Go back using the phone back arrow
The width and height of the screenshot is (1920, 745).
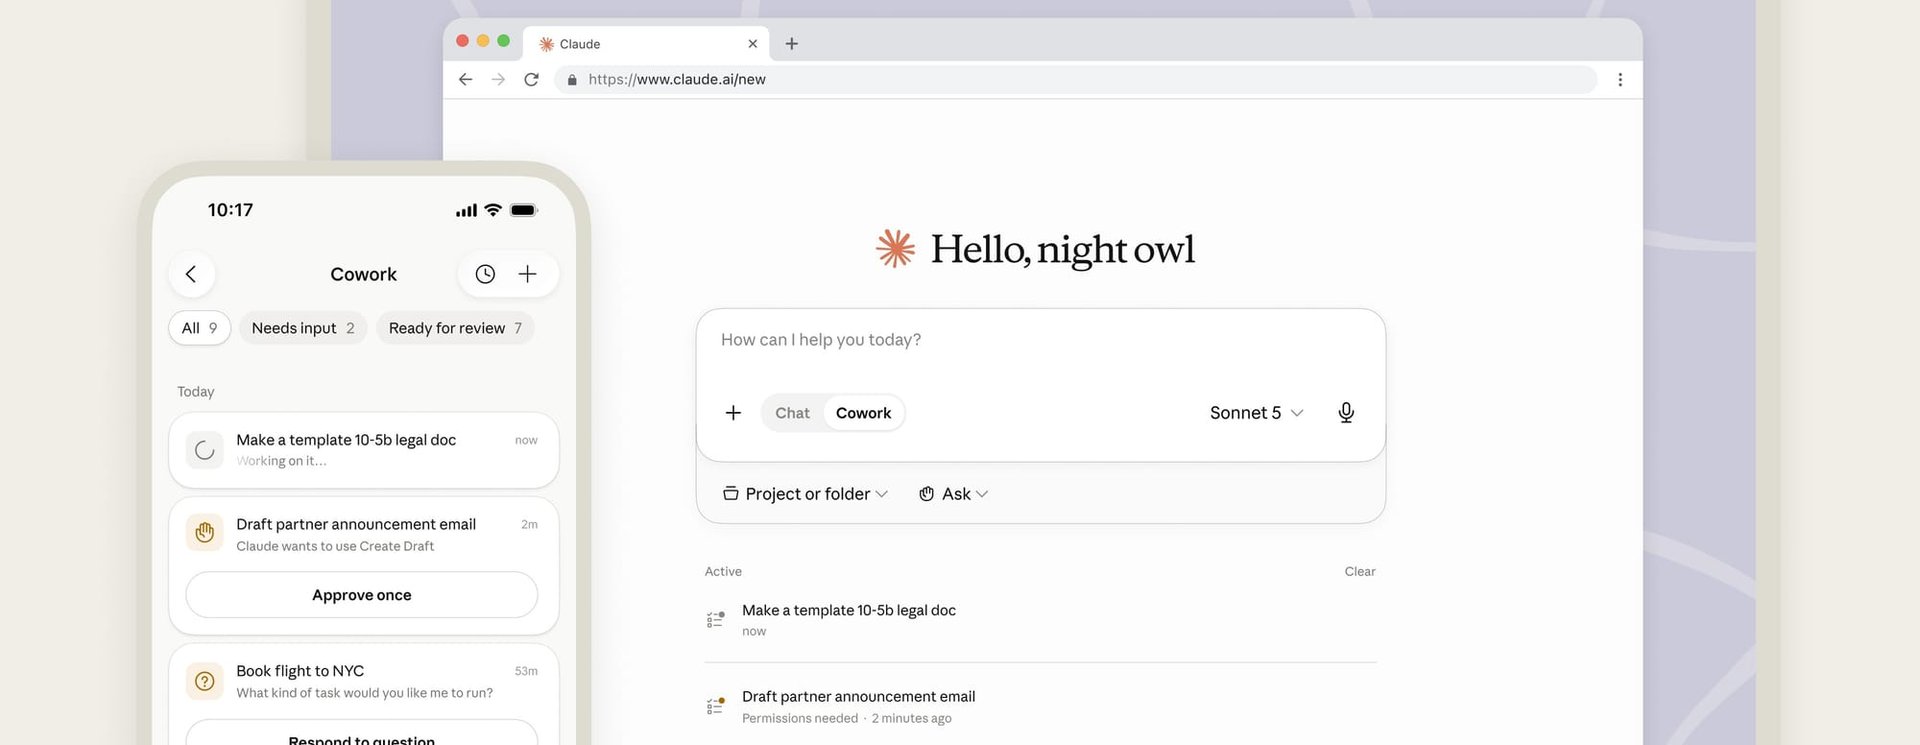click(191, 274)
